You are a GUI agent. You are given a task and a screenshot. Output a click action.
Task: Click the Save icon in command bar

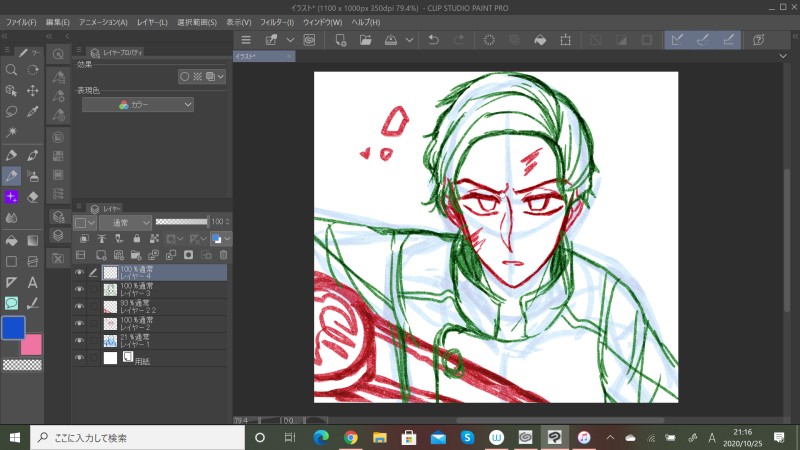tap(391, 40)
